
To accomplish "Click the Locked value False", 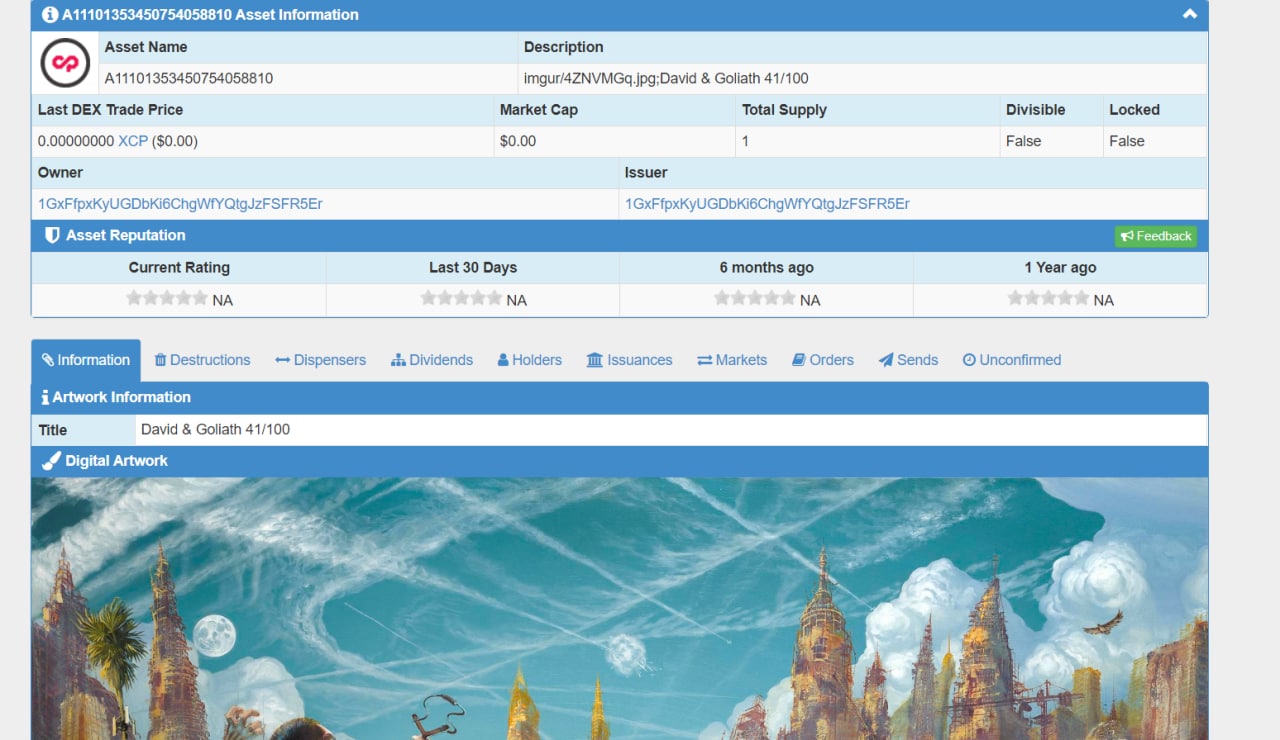I will pos(1126,141).
